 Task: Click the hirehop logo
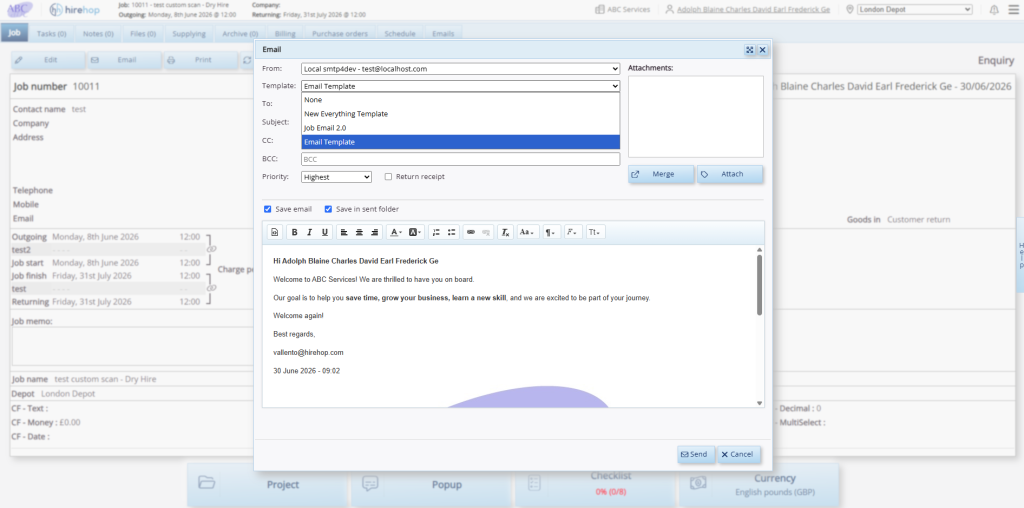pyautogui.click(x=75, y=10)
